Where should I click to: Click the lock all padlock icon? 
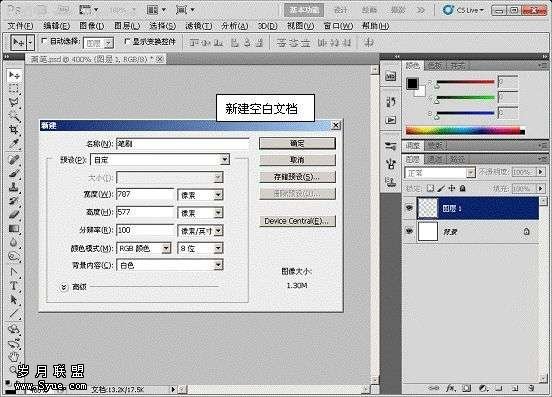463,189
